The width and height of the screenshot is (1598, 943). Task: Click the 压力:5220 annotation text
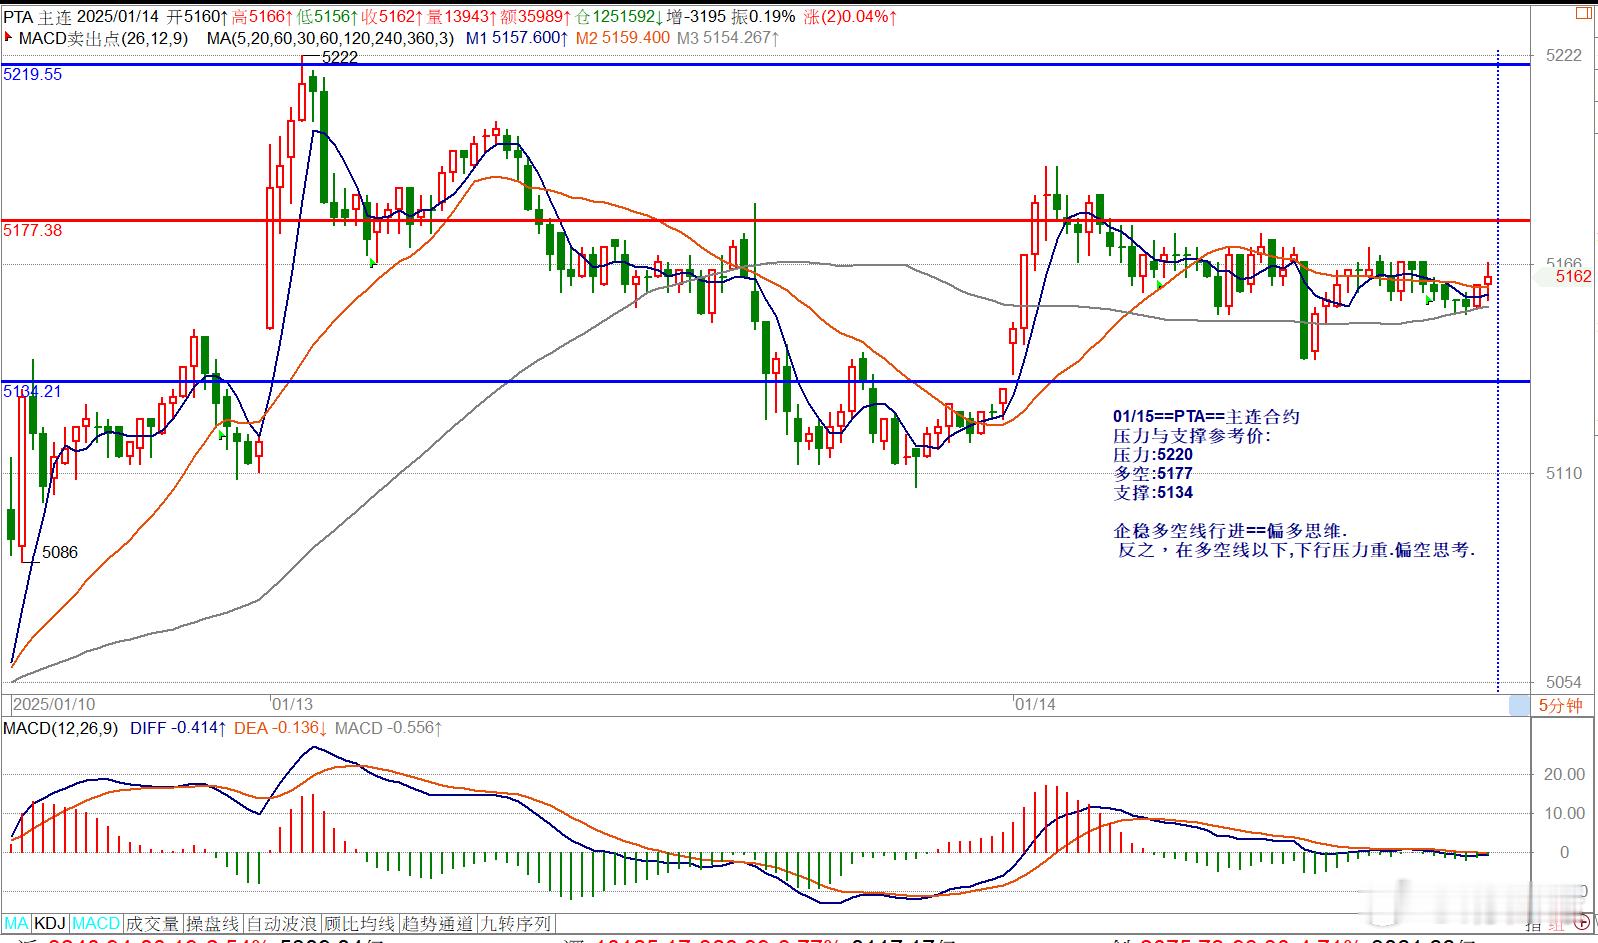coord(1153,454)
